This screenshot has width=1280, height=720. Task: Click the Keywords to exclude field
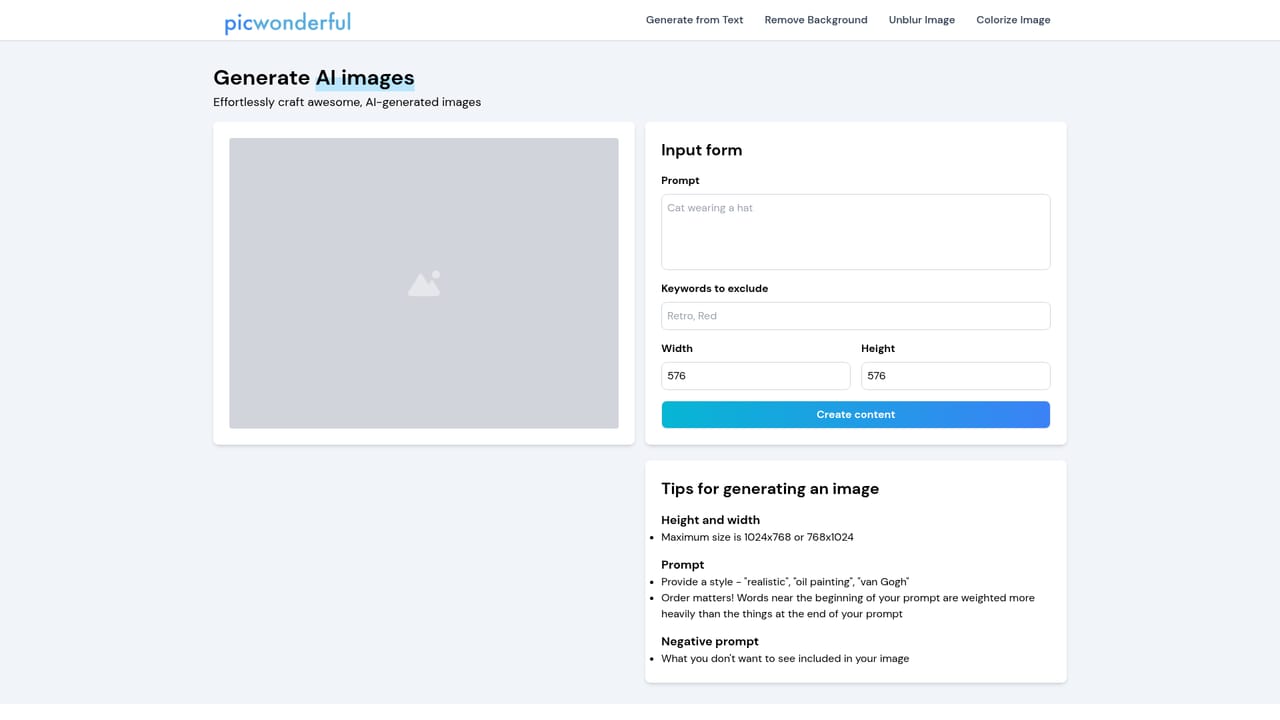coord(856,316)
